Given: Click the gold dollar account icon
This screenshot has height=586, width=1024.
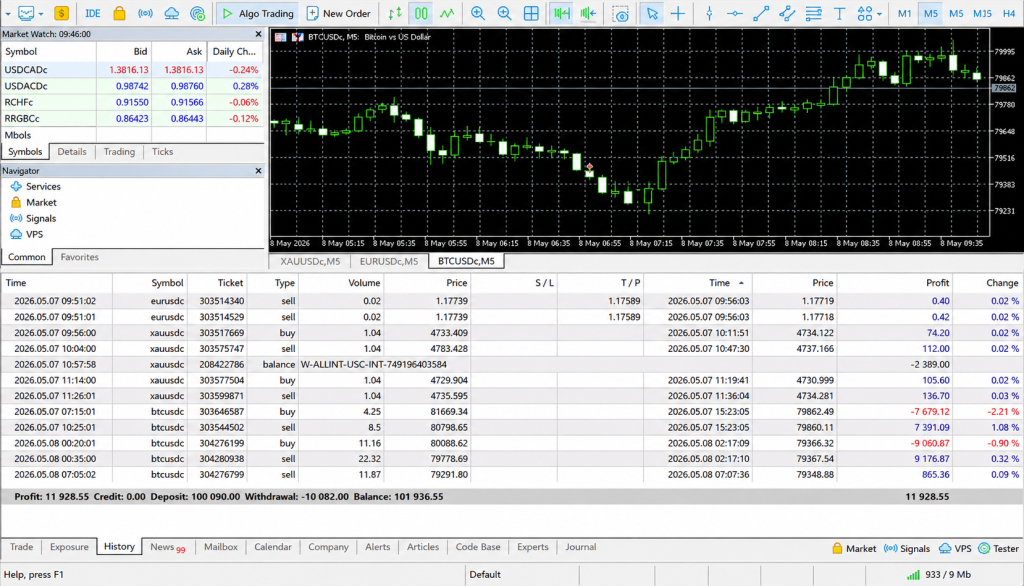Looking at the screenshot, I should click(61, 13).
